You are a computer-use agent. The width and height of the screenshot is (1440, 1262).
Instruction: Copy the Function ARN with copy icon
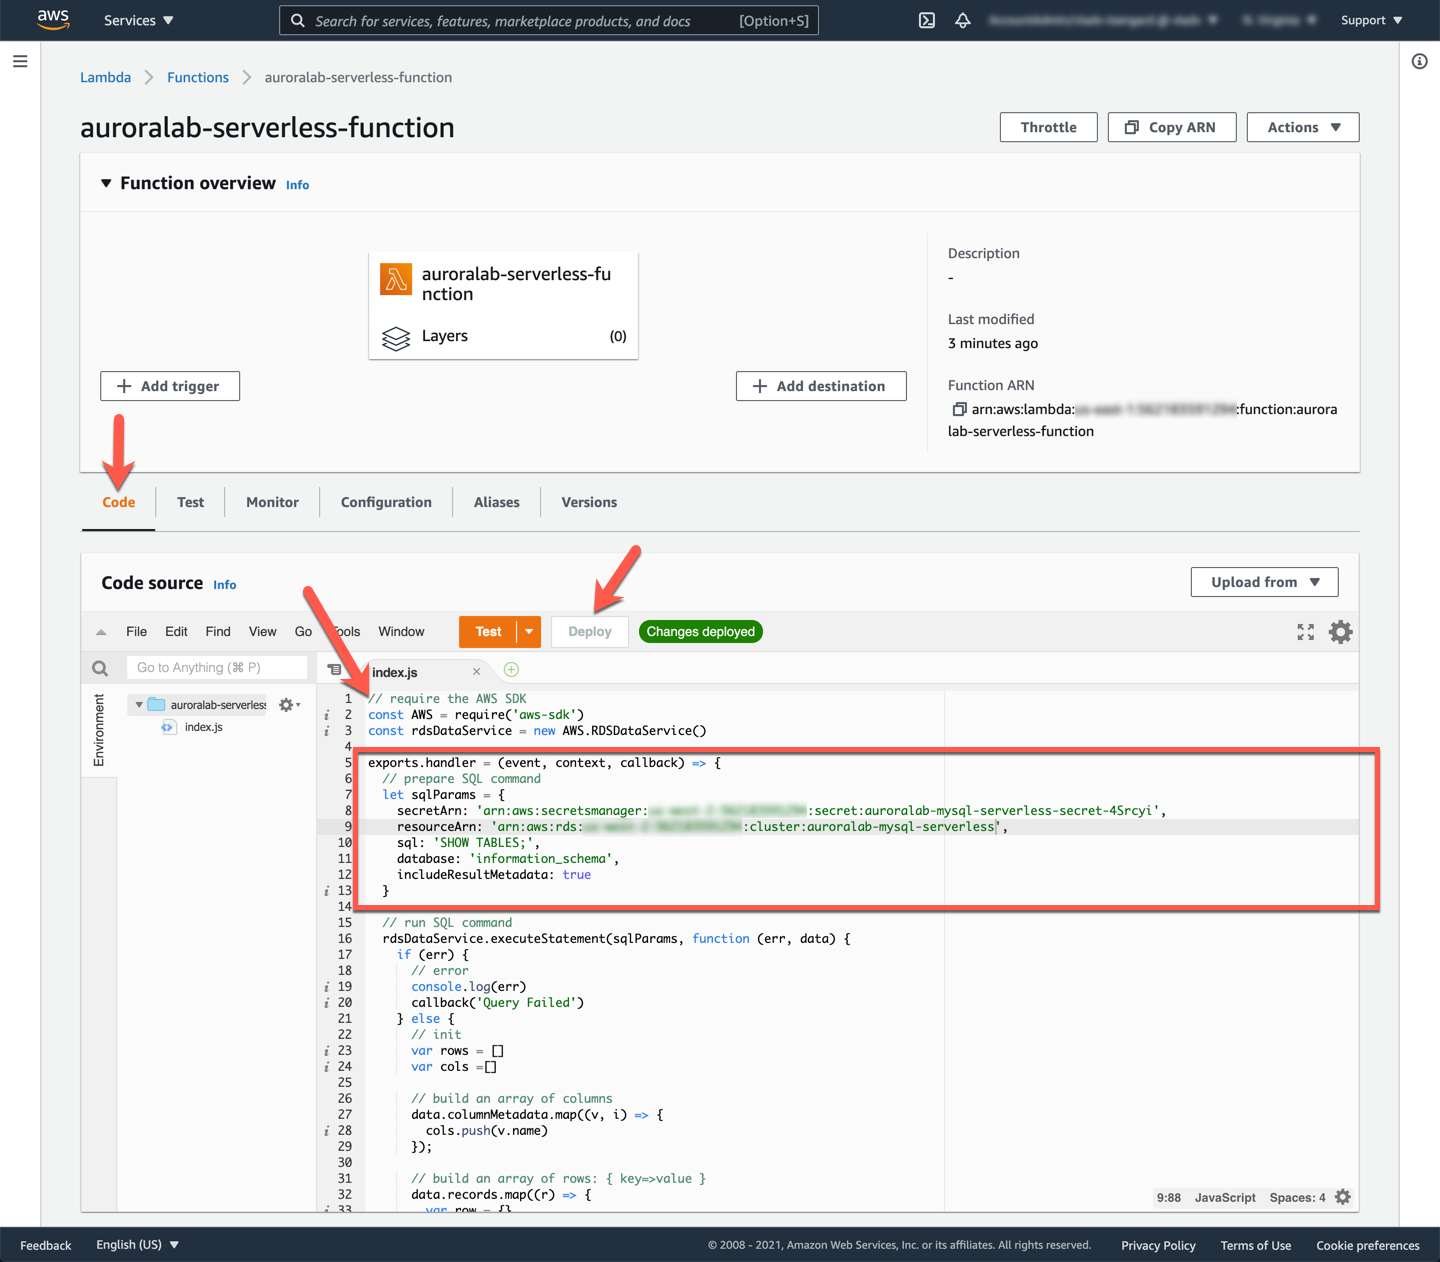(x=958, y=409)
